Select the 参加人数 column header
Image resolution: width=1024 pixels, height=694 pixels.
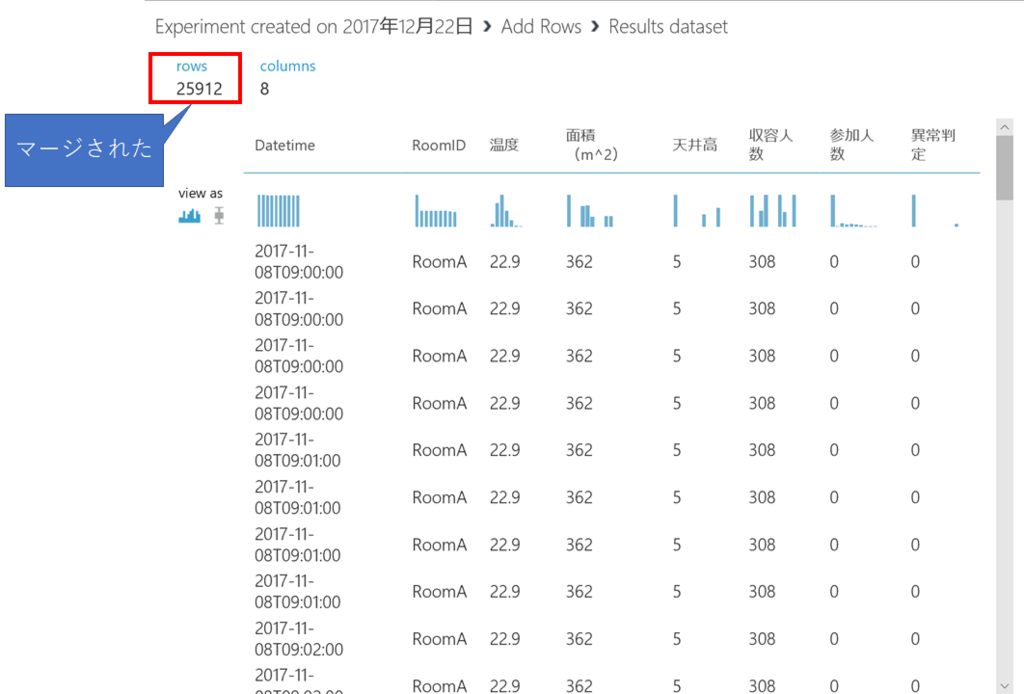click(x=852, y=145)
